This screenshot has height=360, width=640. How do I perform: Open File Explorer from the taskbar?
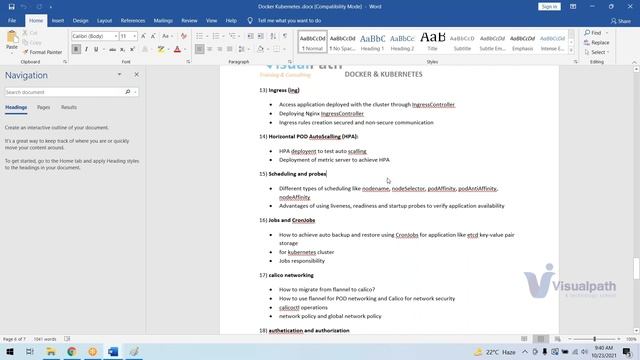point(51,351)
